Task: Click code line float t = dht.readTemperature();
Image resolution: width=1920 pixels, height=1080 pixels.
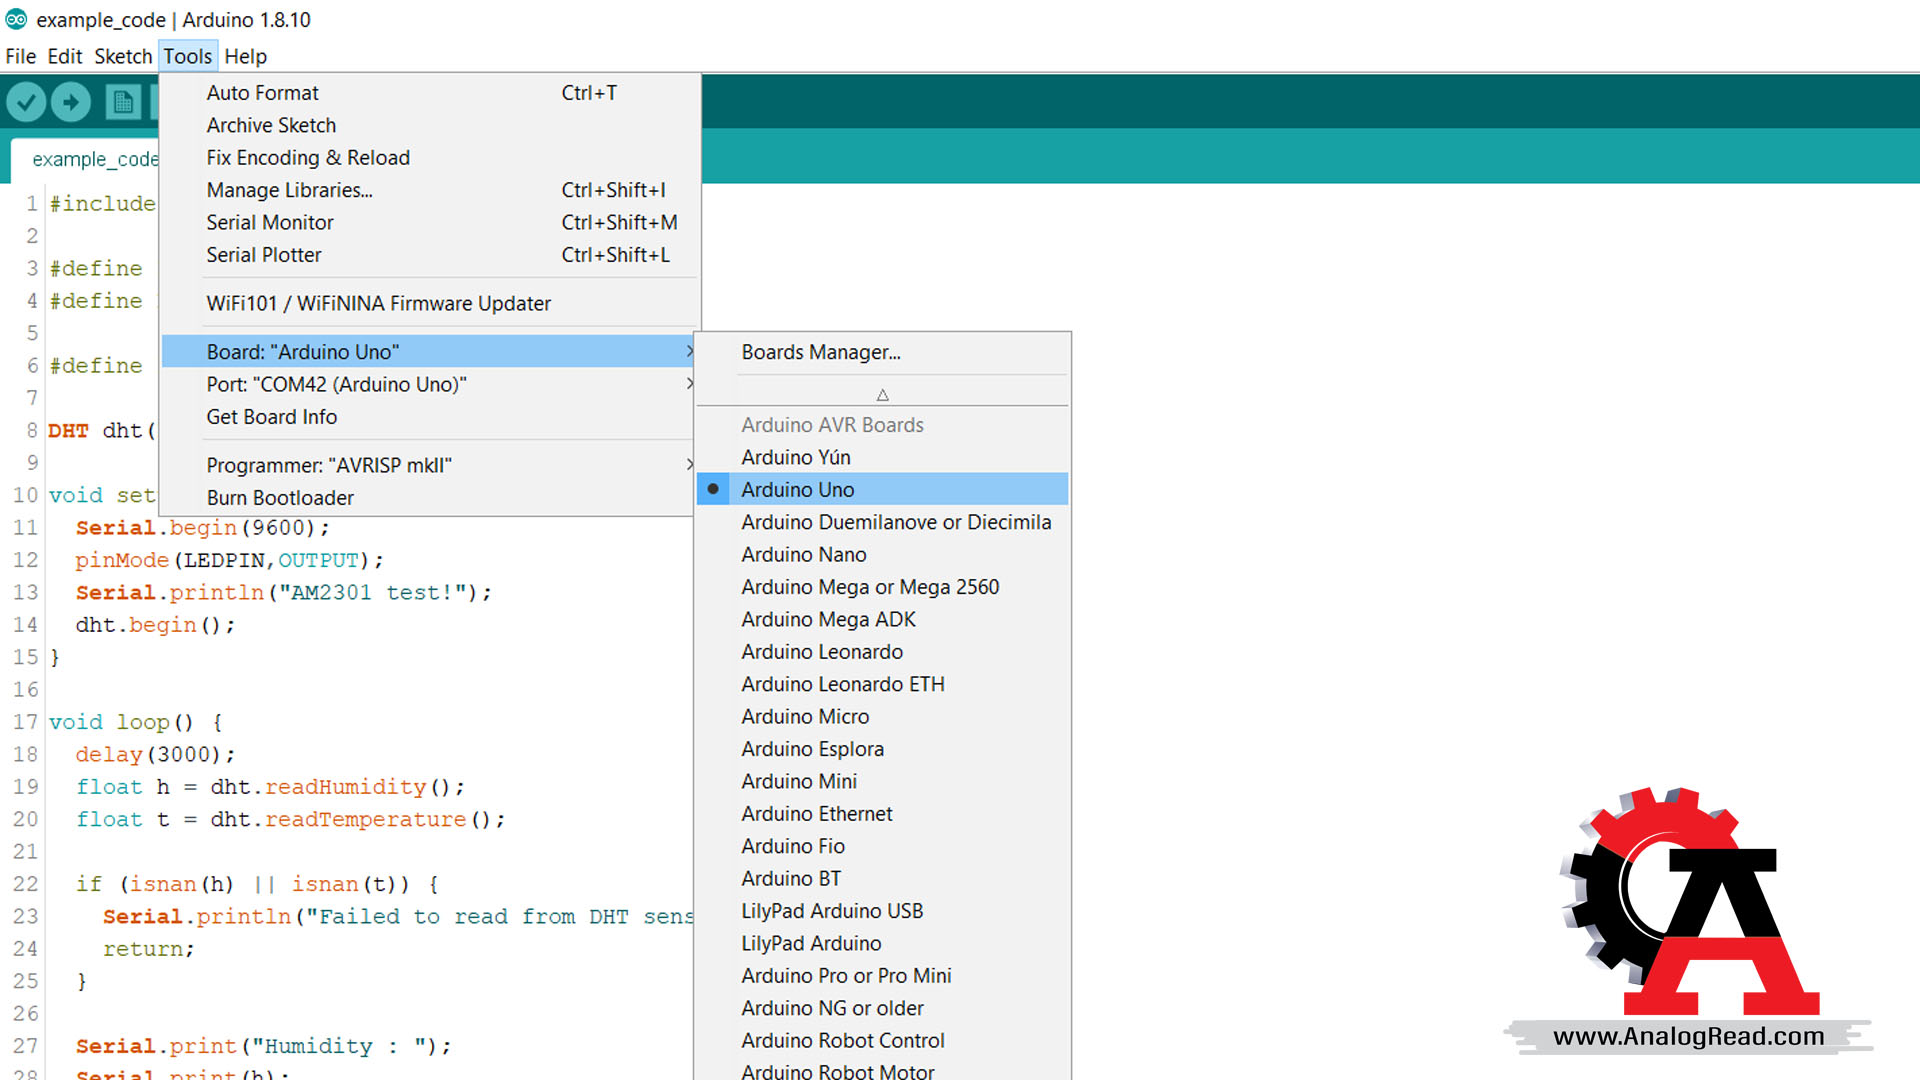Action: click(290, 820)
